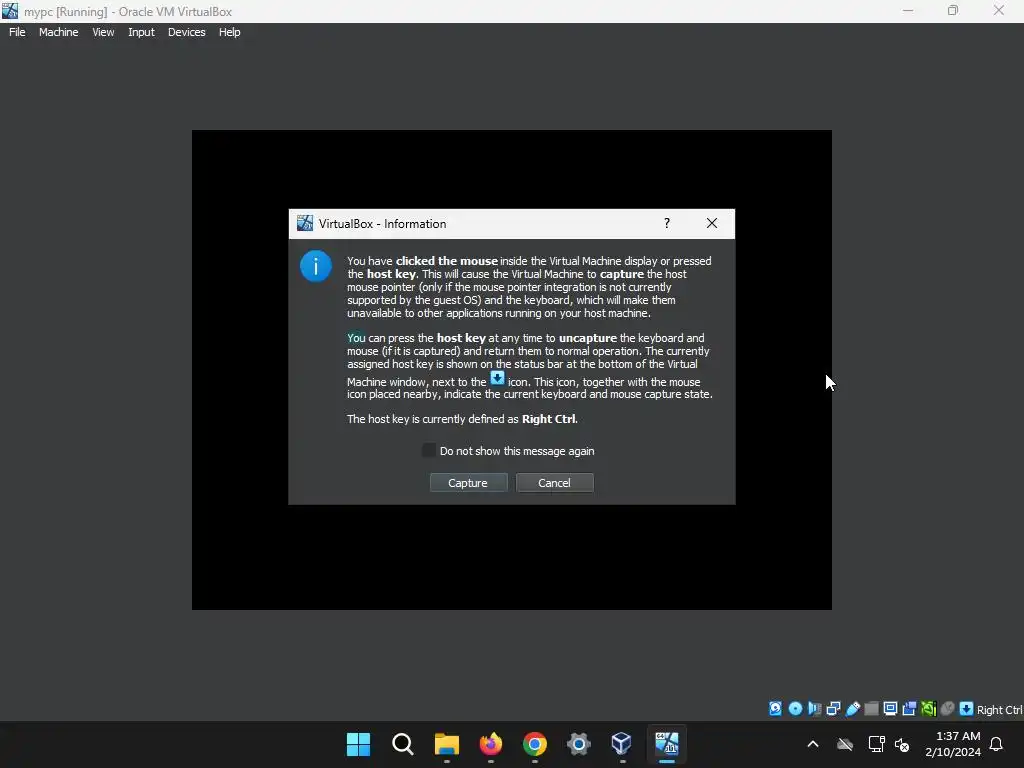Click the Capture button
Viewport: 1024px width, 768px height.
click(468, 483)
